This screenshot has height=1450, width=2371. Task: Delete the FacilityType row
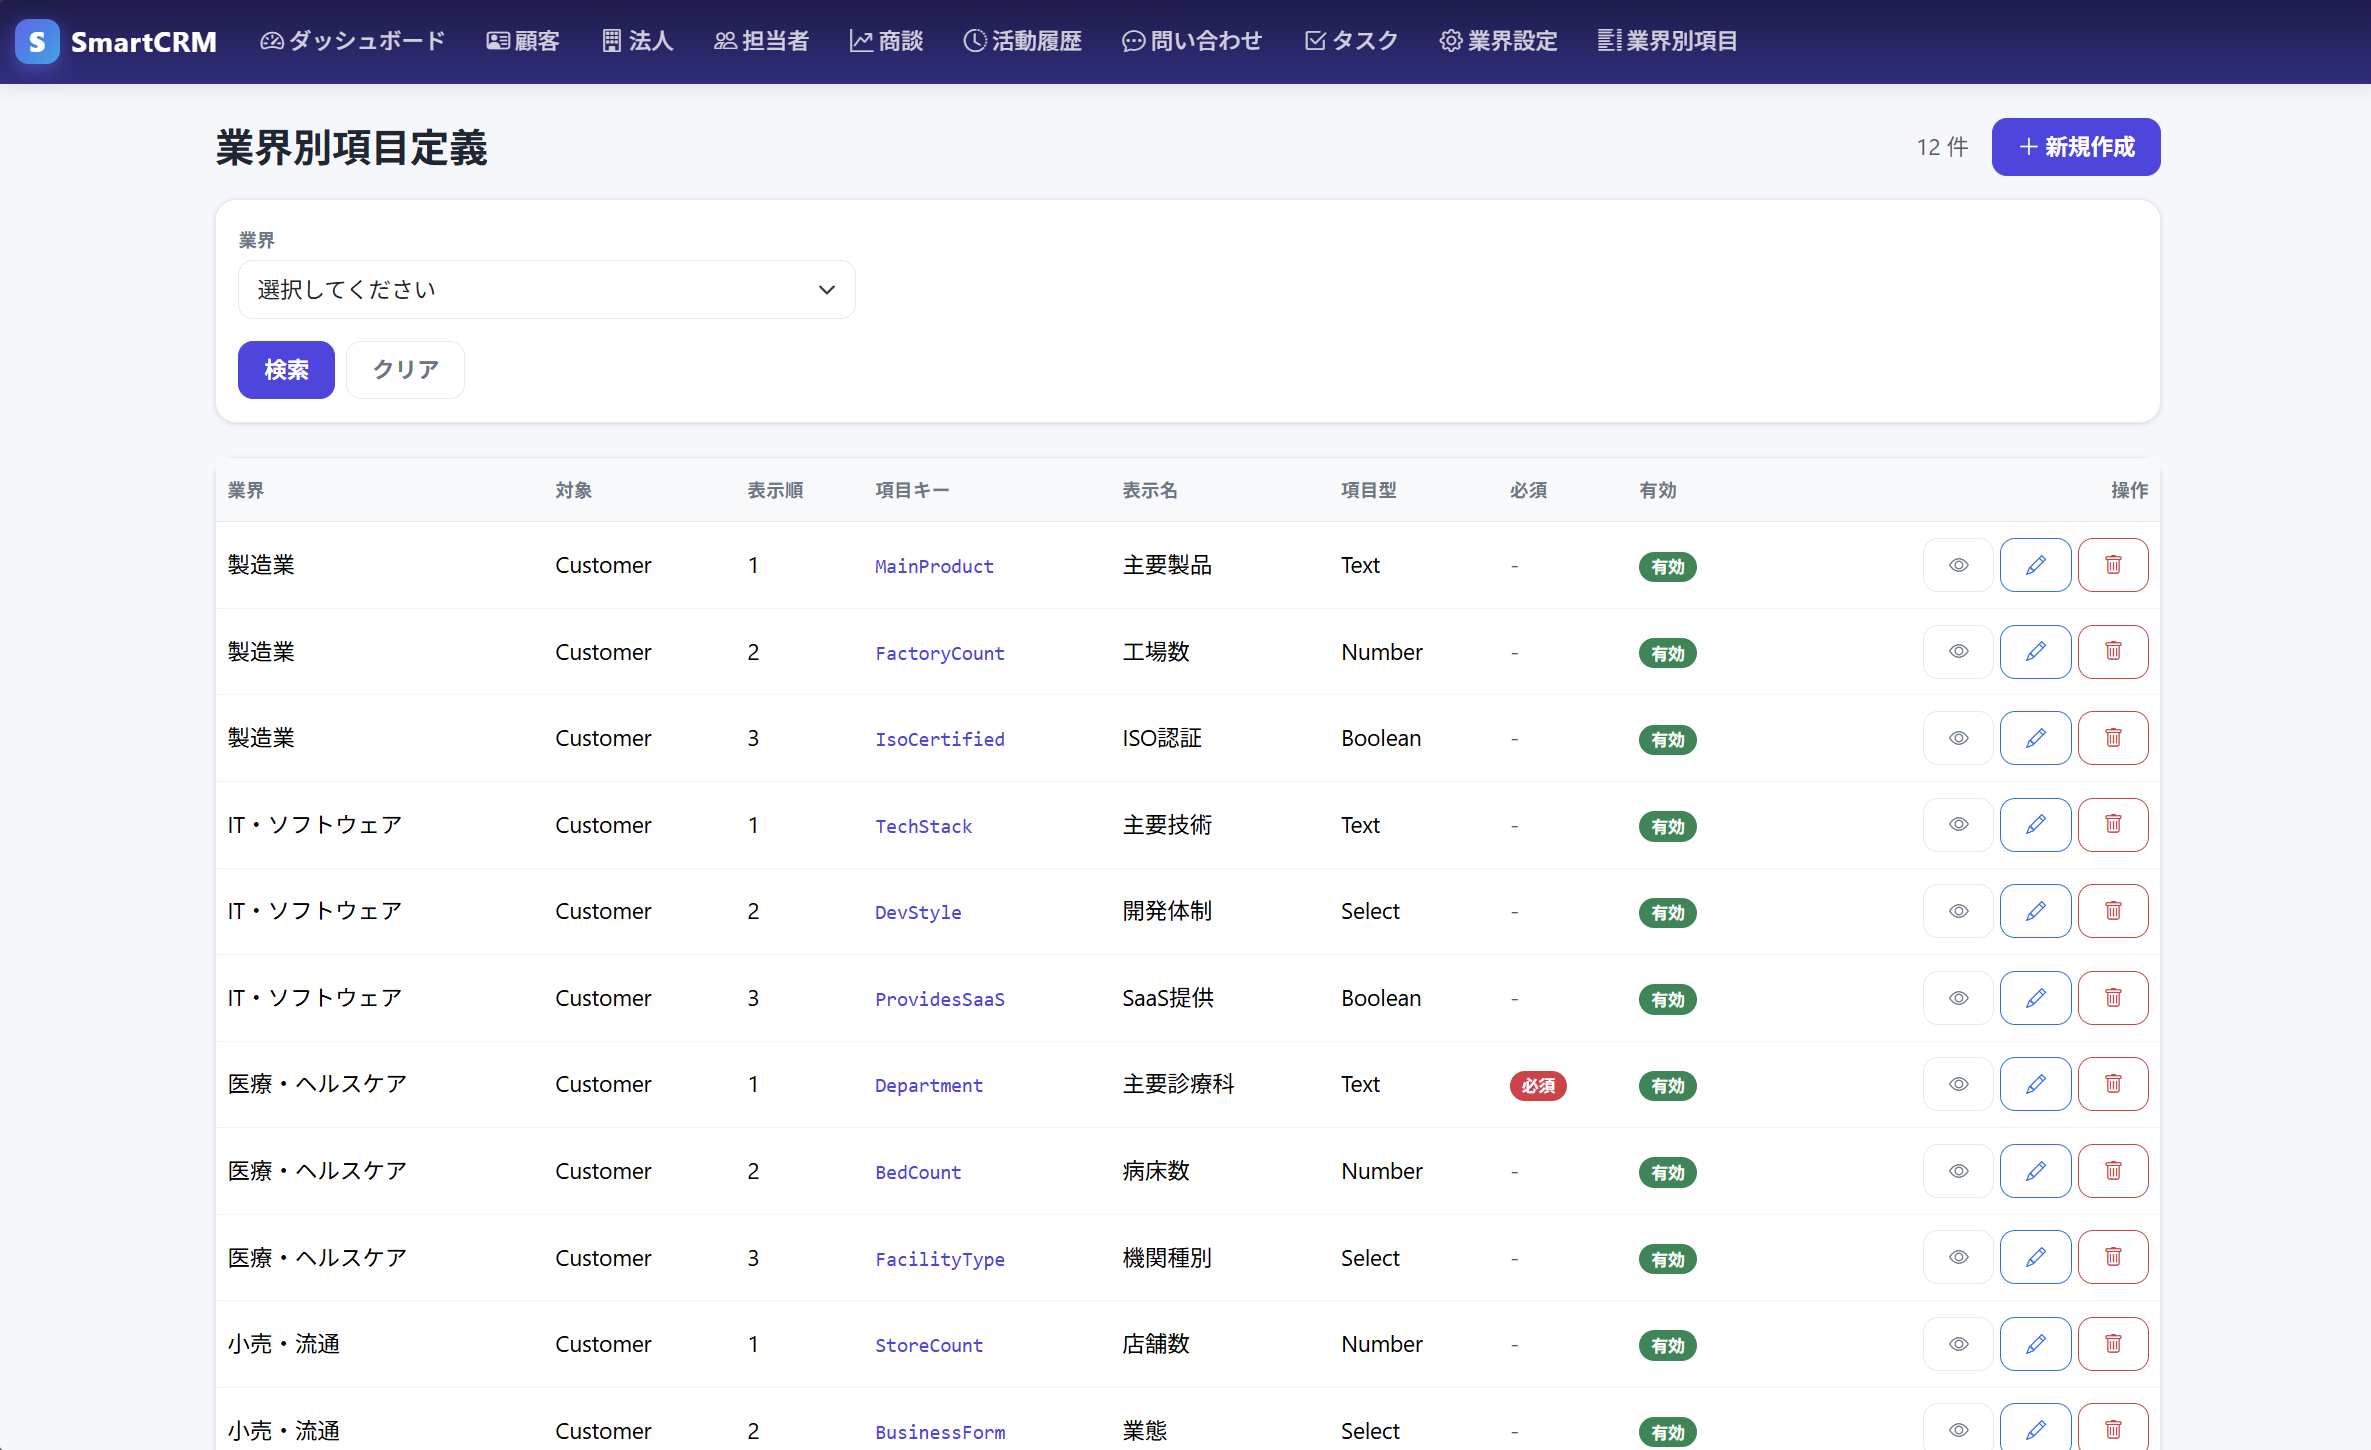tap(2112, 1257)
